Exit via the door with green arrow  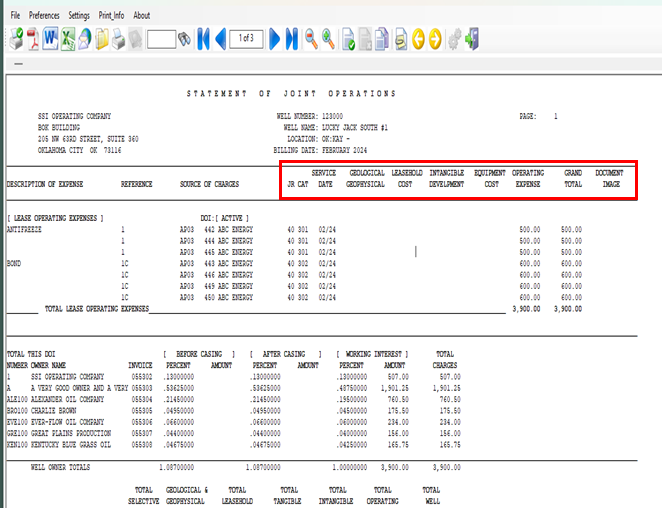(472, 39)
